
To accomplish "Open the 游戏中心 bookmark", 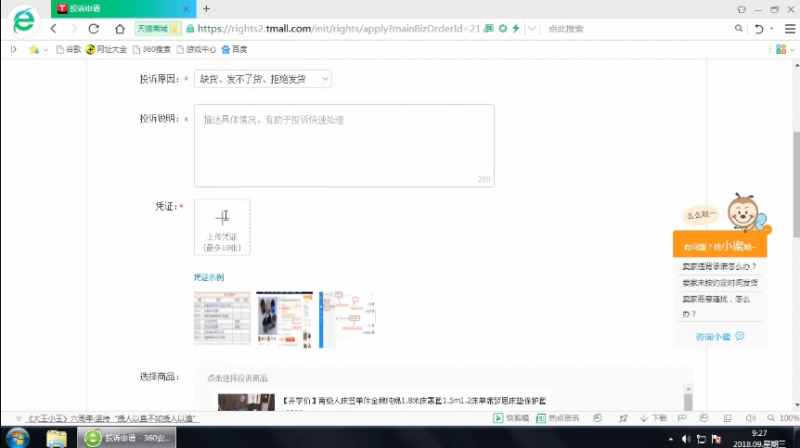I will tap(196, 49).
